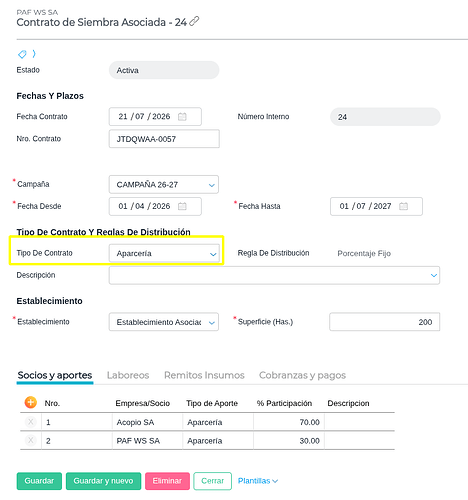Switch to the Laboreos tab
The height and width of the screenshot is (500, 468).
tap(128, 375)
